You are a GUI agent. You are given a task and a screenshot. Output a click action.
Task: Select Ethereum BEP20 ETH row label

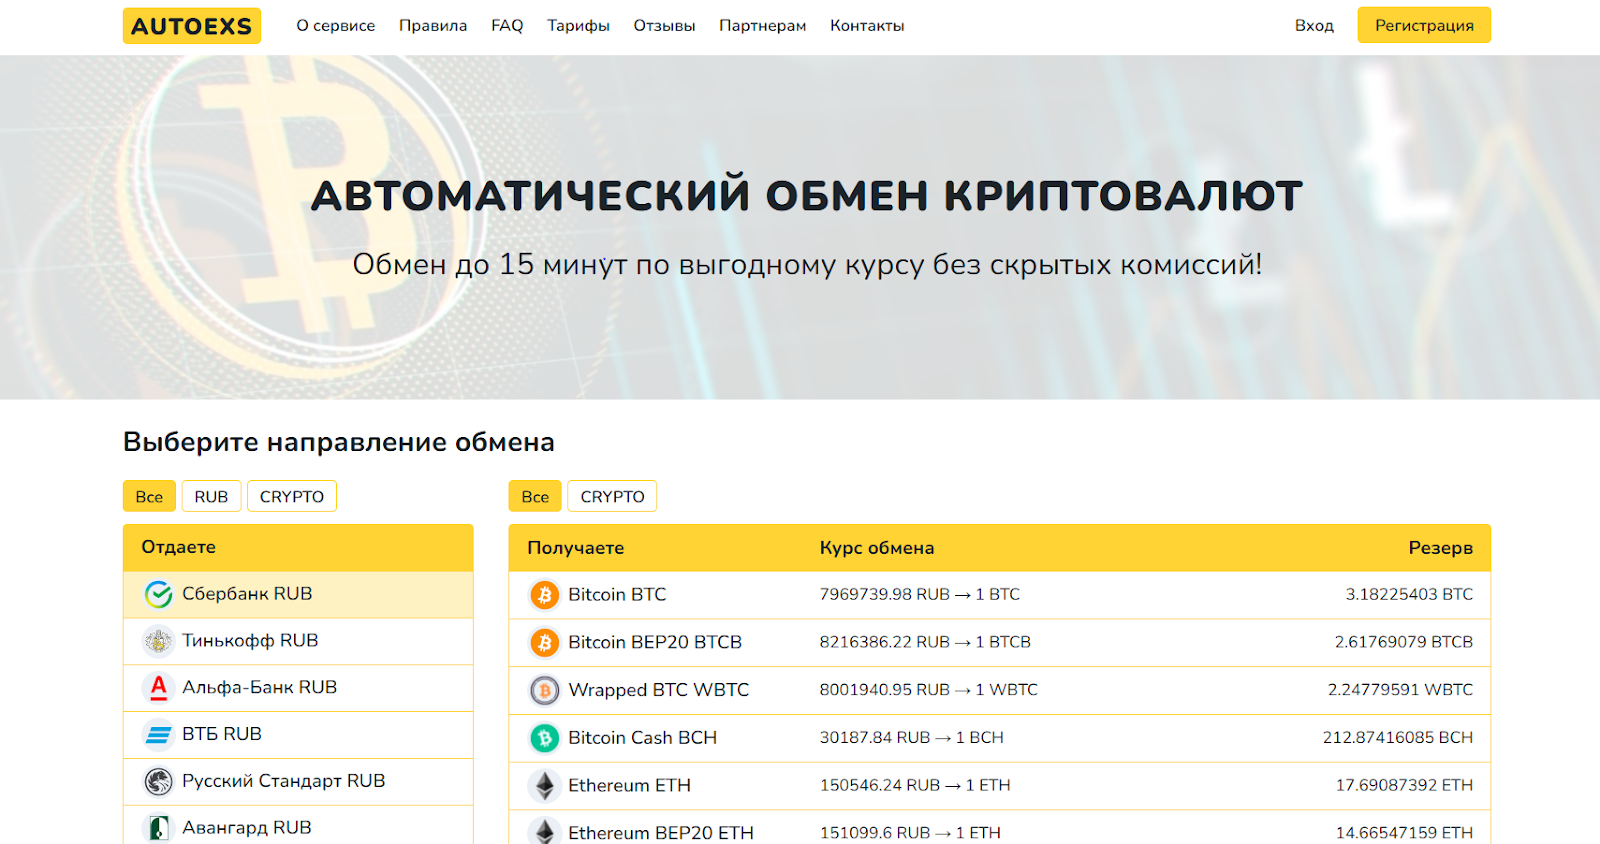coord(661,832)
